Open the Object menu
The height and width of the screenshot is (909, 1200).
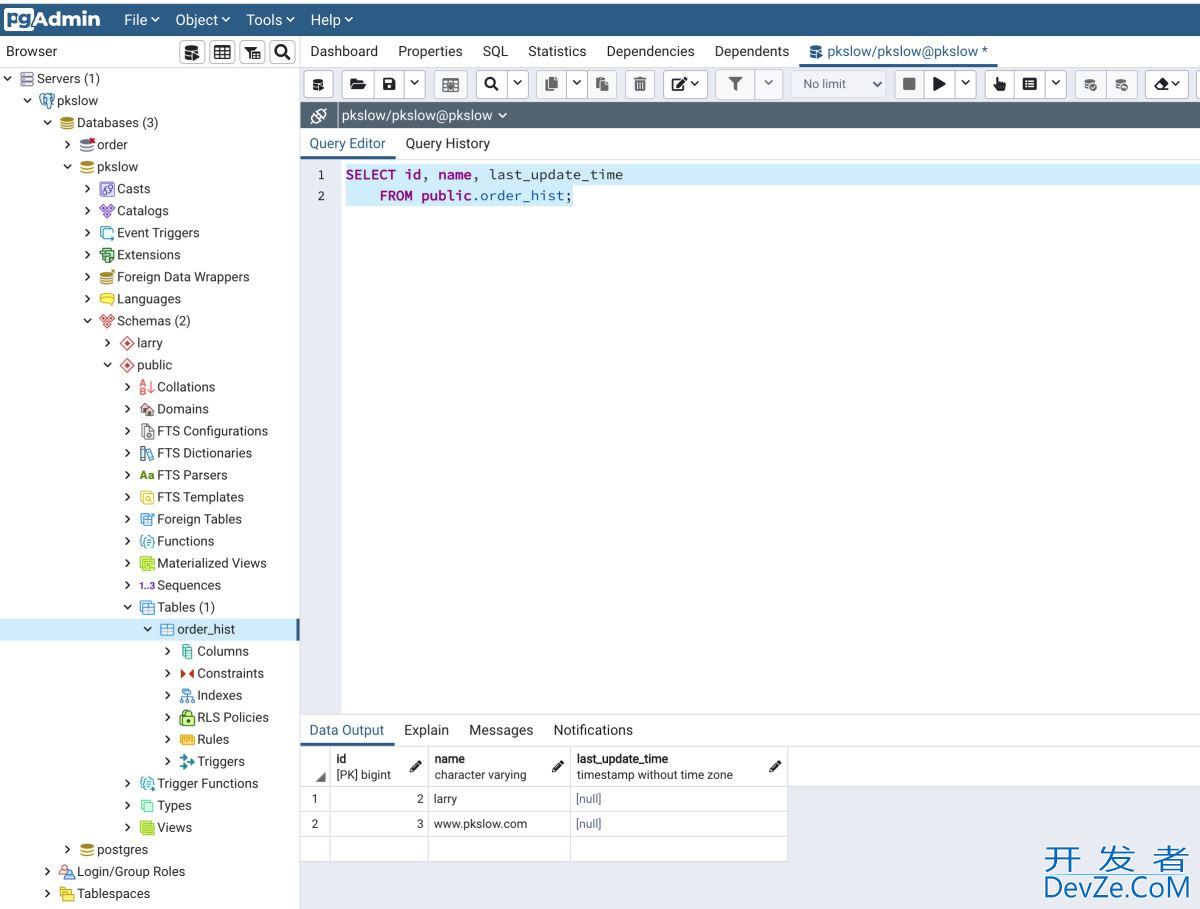pos(203,20)
